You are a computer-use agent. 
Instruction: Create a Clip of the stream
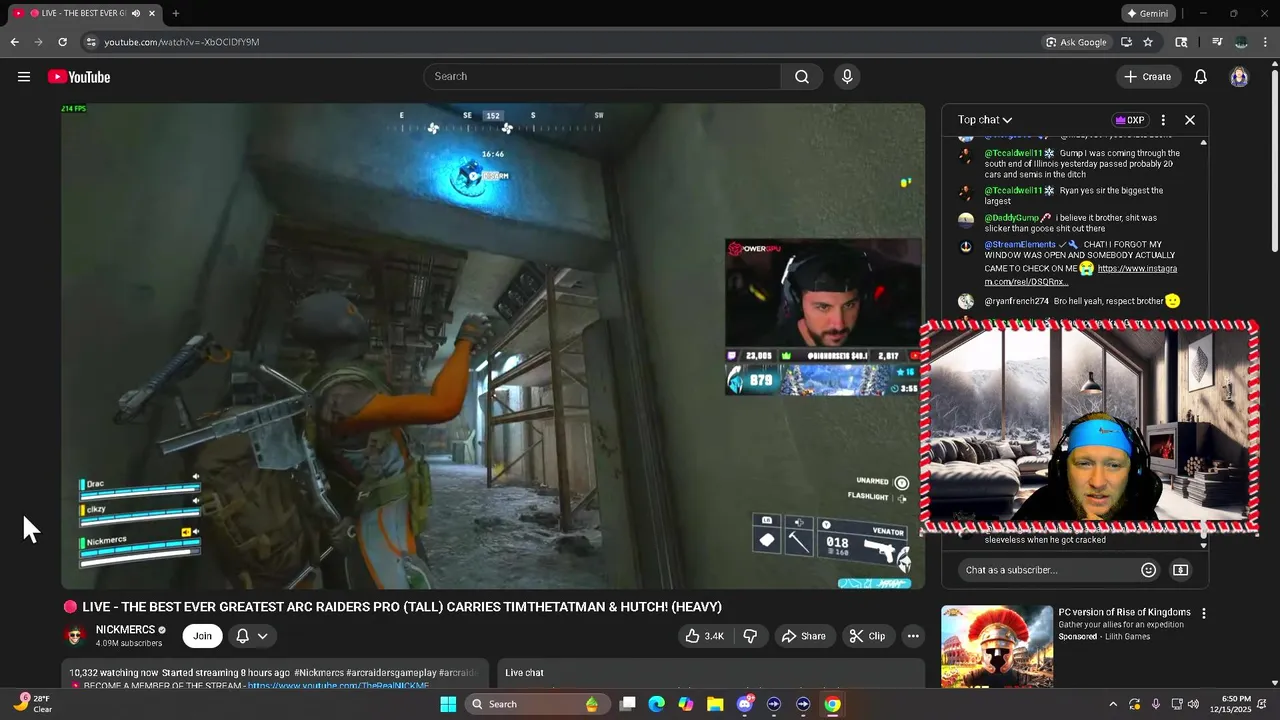[x=867, y=636]
